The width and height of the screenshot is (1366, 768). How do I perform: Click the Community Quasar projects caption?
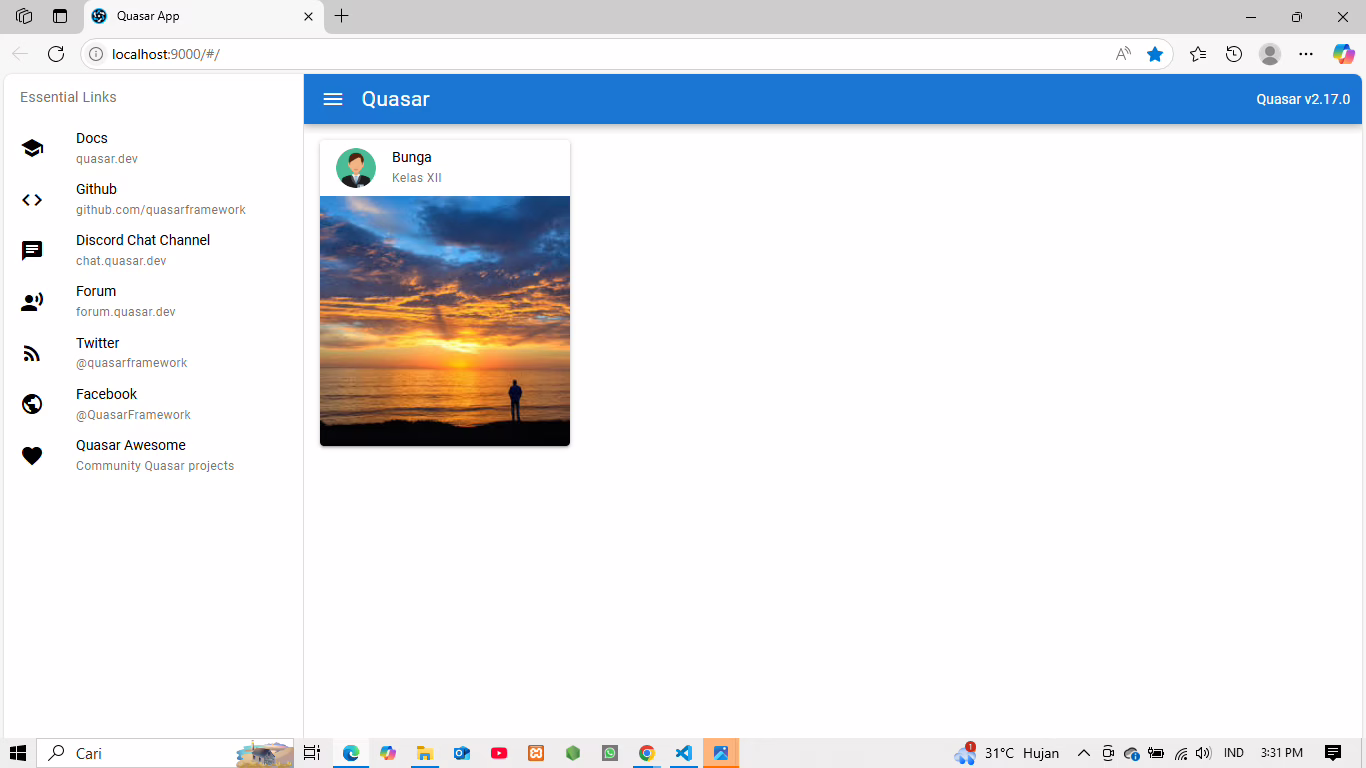tap(155, 466)
